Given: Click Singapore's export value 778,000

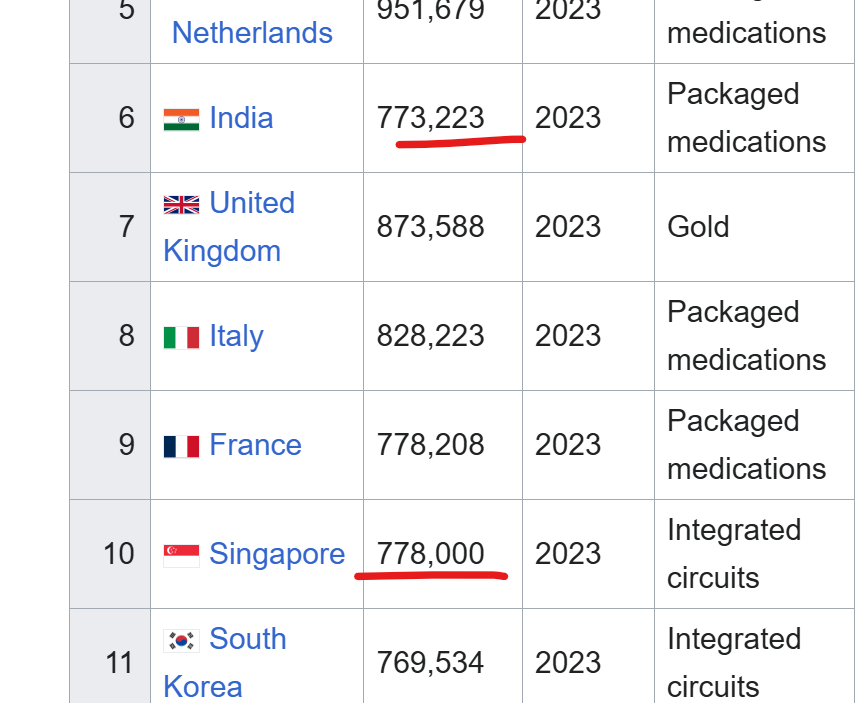Looking at the screenshot, I should (430, 554).
